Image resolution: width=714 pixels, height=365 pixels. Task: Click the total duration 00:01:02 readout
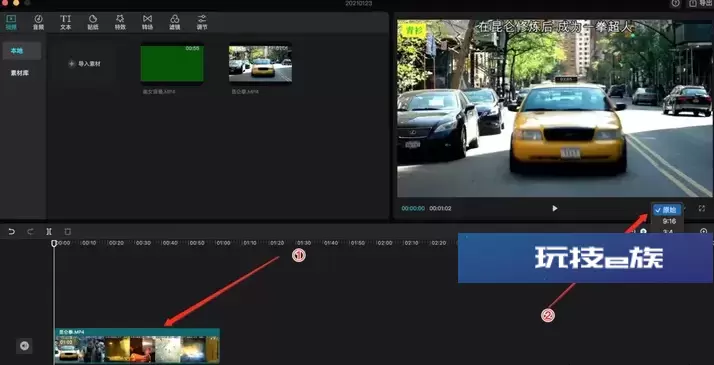tap(440, 208)
